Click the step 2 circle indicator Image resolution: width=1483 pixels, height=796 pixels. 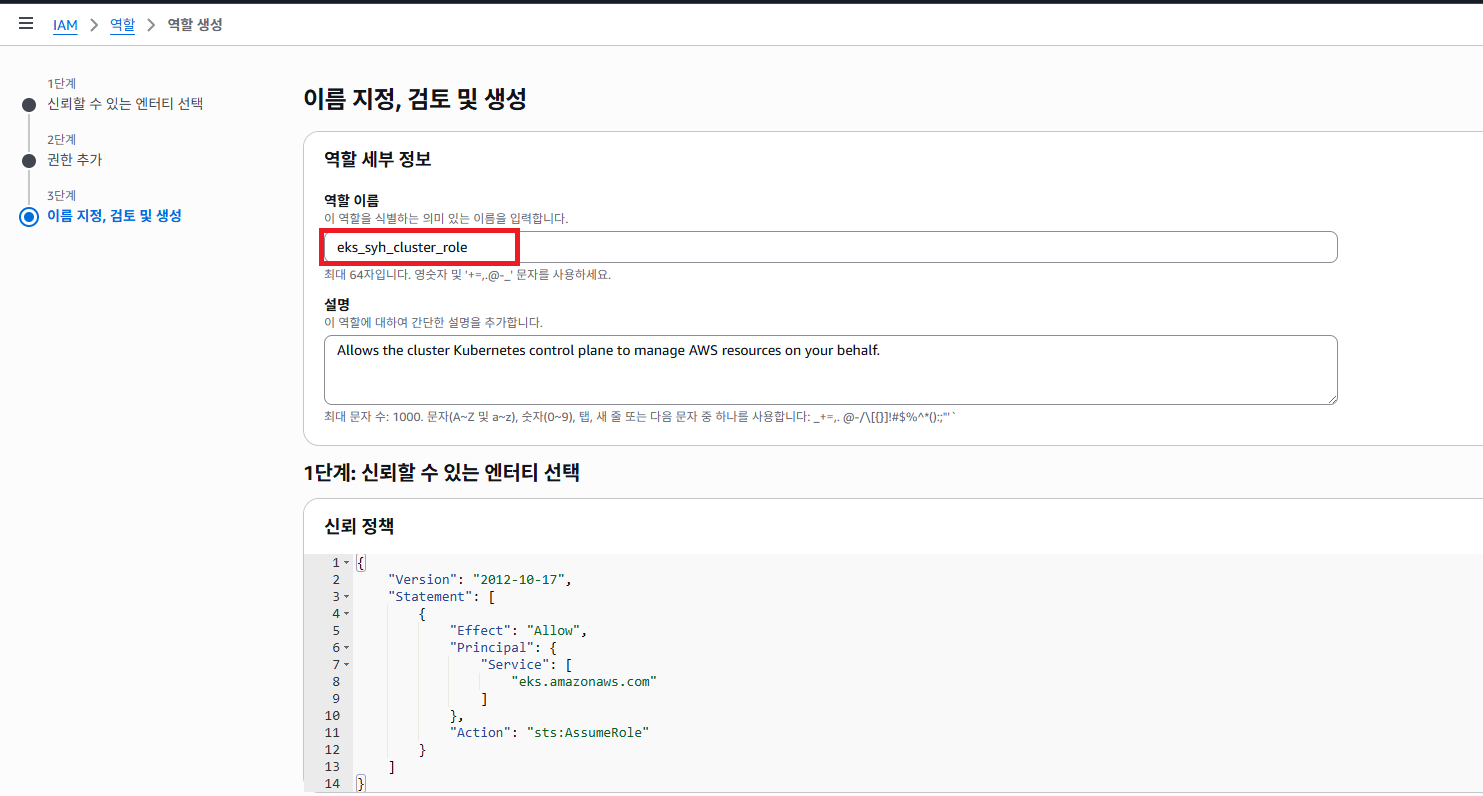point(29,161)
